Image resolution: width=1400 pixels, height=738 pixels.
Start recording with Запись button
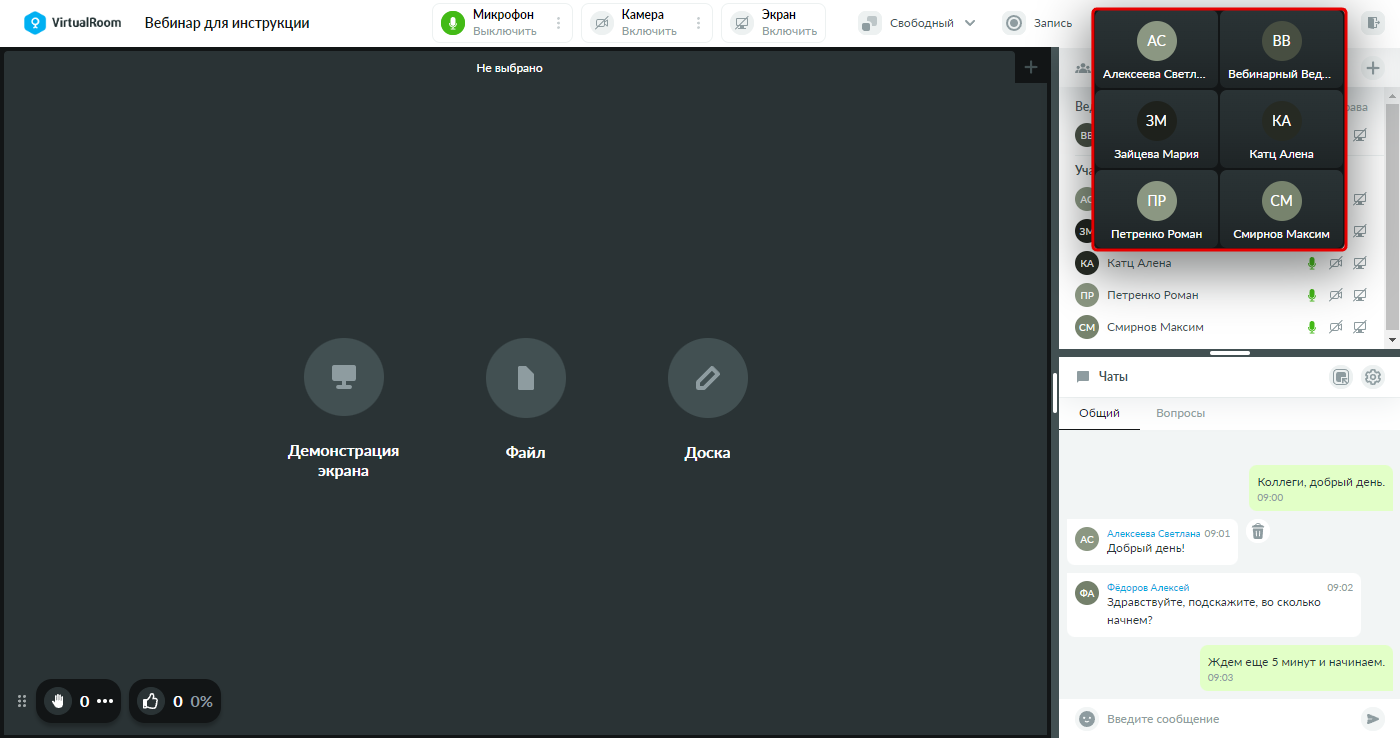1038,23
